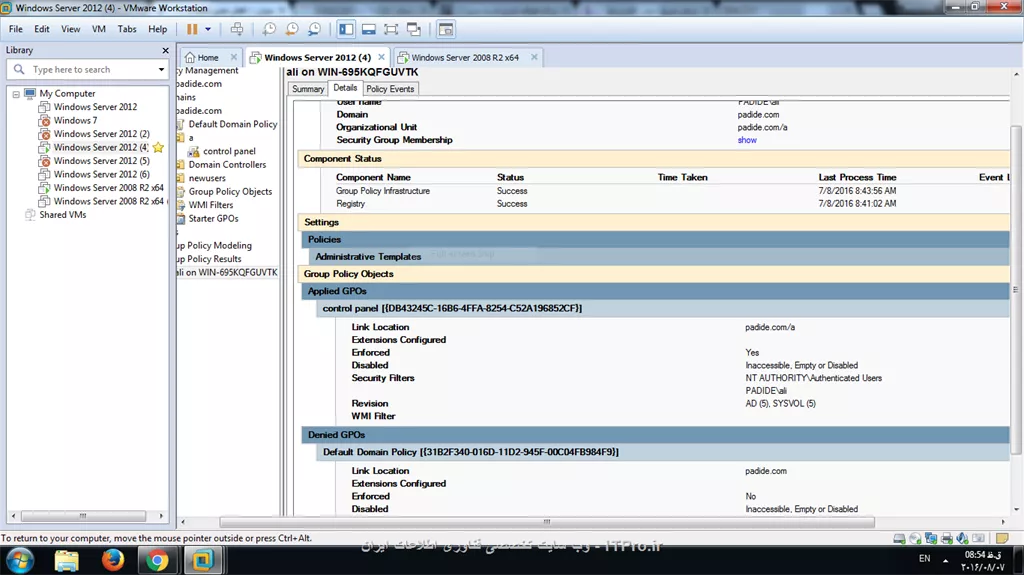Collapse the Policies section header
The width and height of the screenshot is (1024, 575).
[x=656, y=239]
